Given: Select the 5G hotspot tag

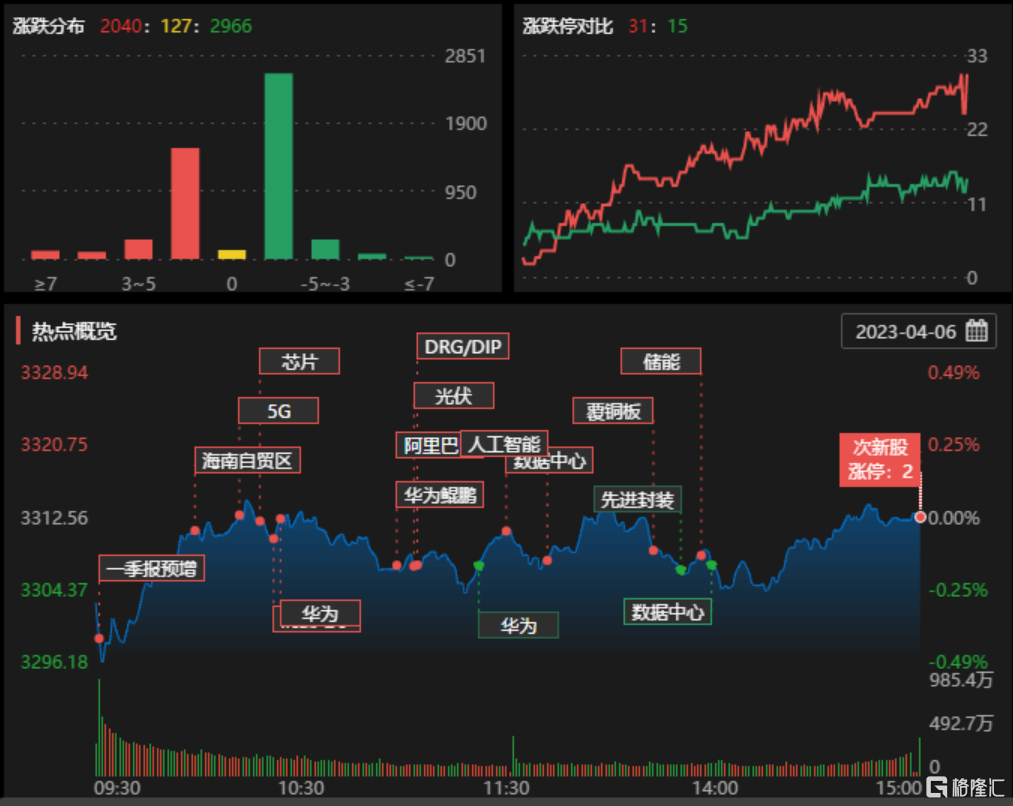Looking at the screenshot, I should point(278,411).
